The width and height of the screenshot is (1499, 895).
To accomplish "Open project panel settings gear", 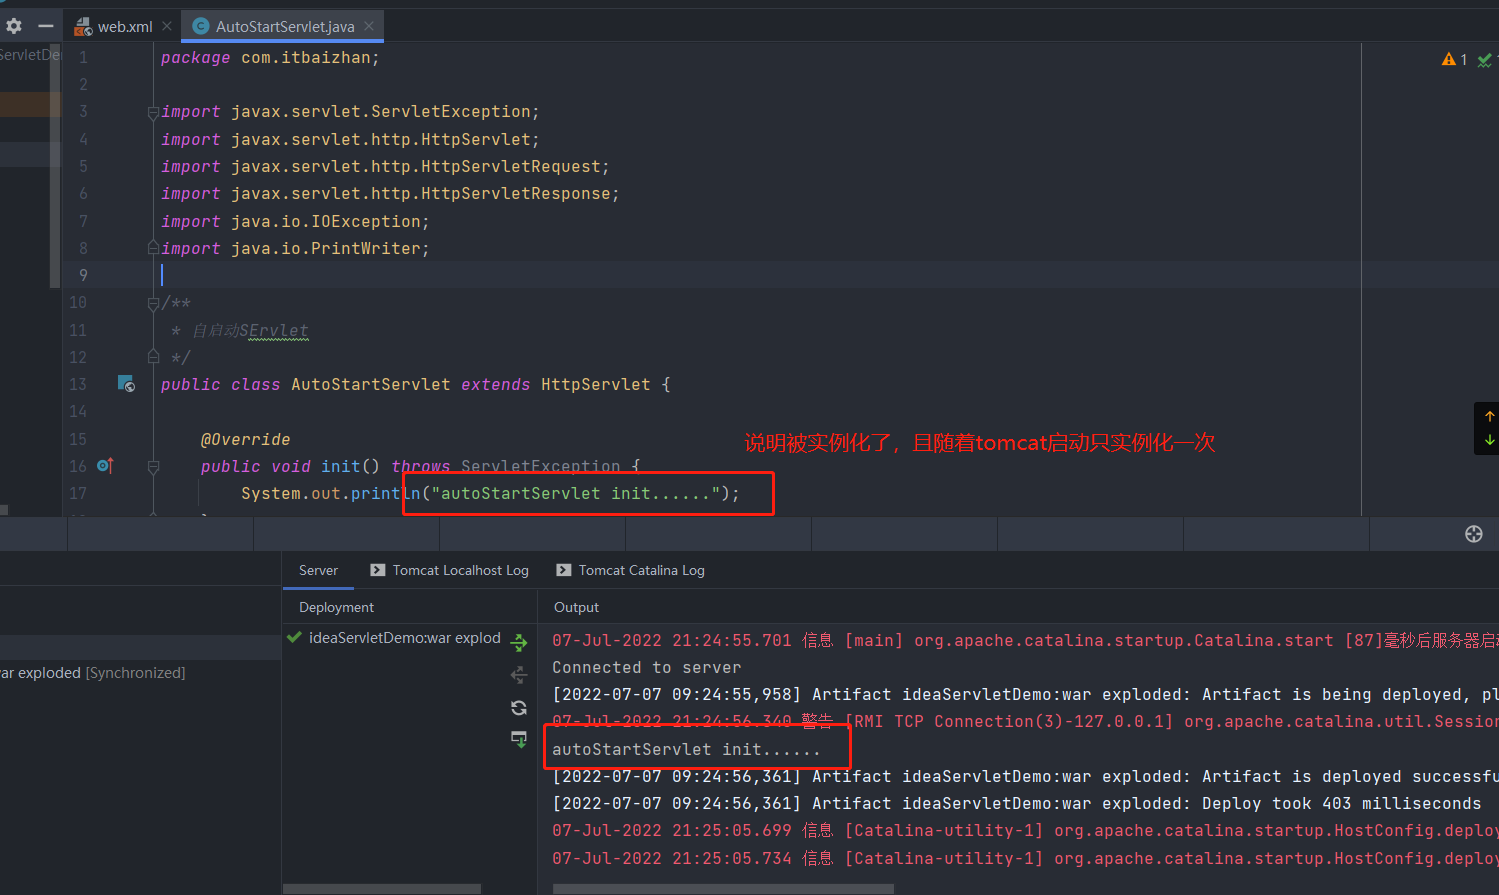I will (x=14, y=26).
